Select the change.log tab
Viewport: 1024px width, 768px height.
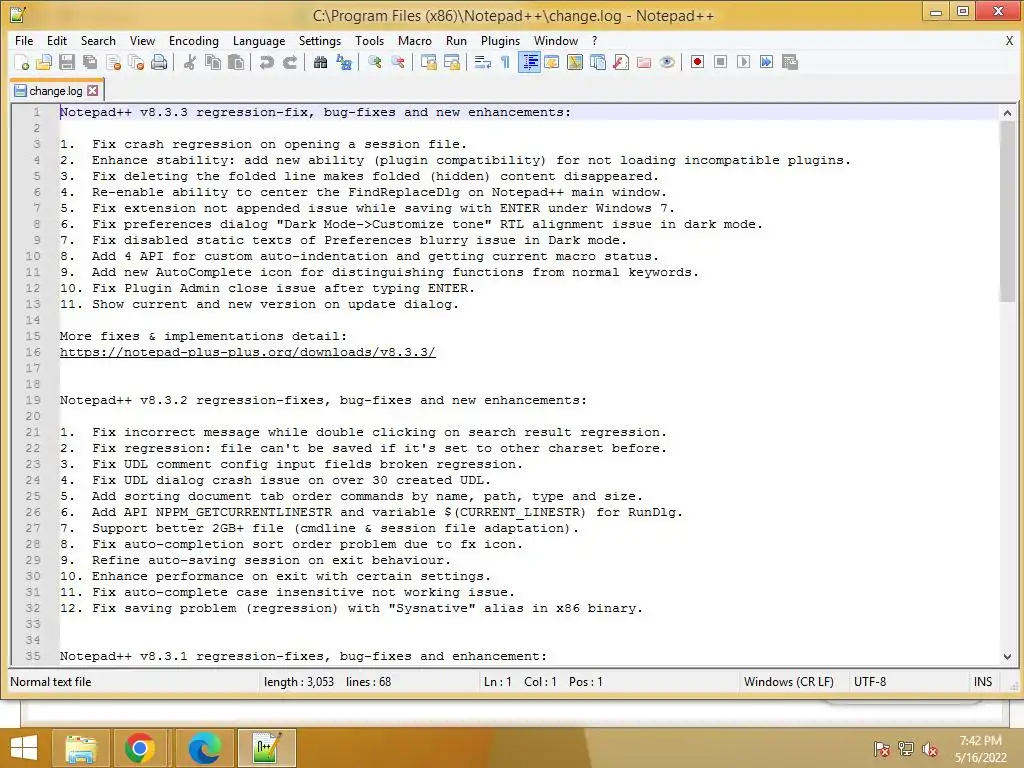click(56, 91)
